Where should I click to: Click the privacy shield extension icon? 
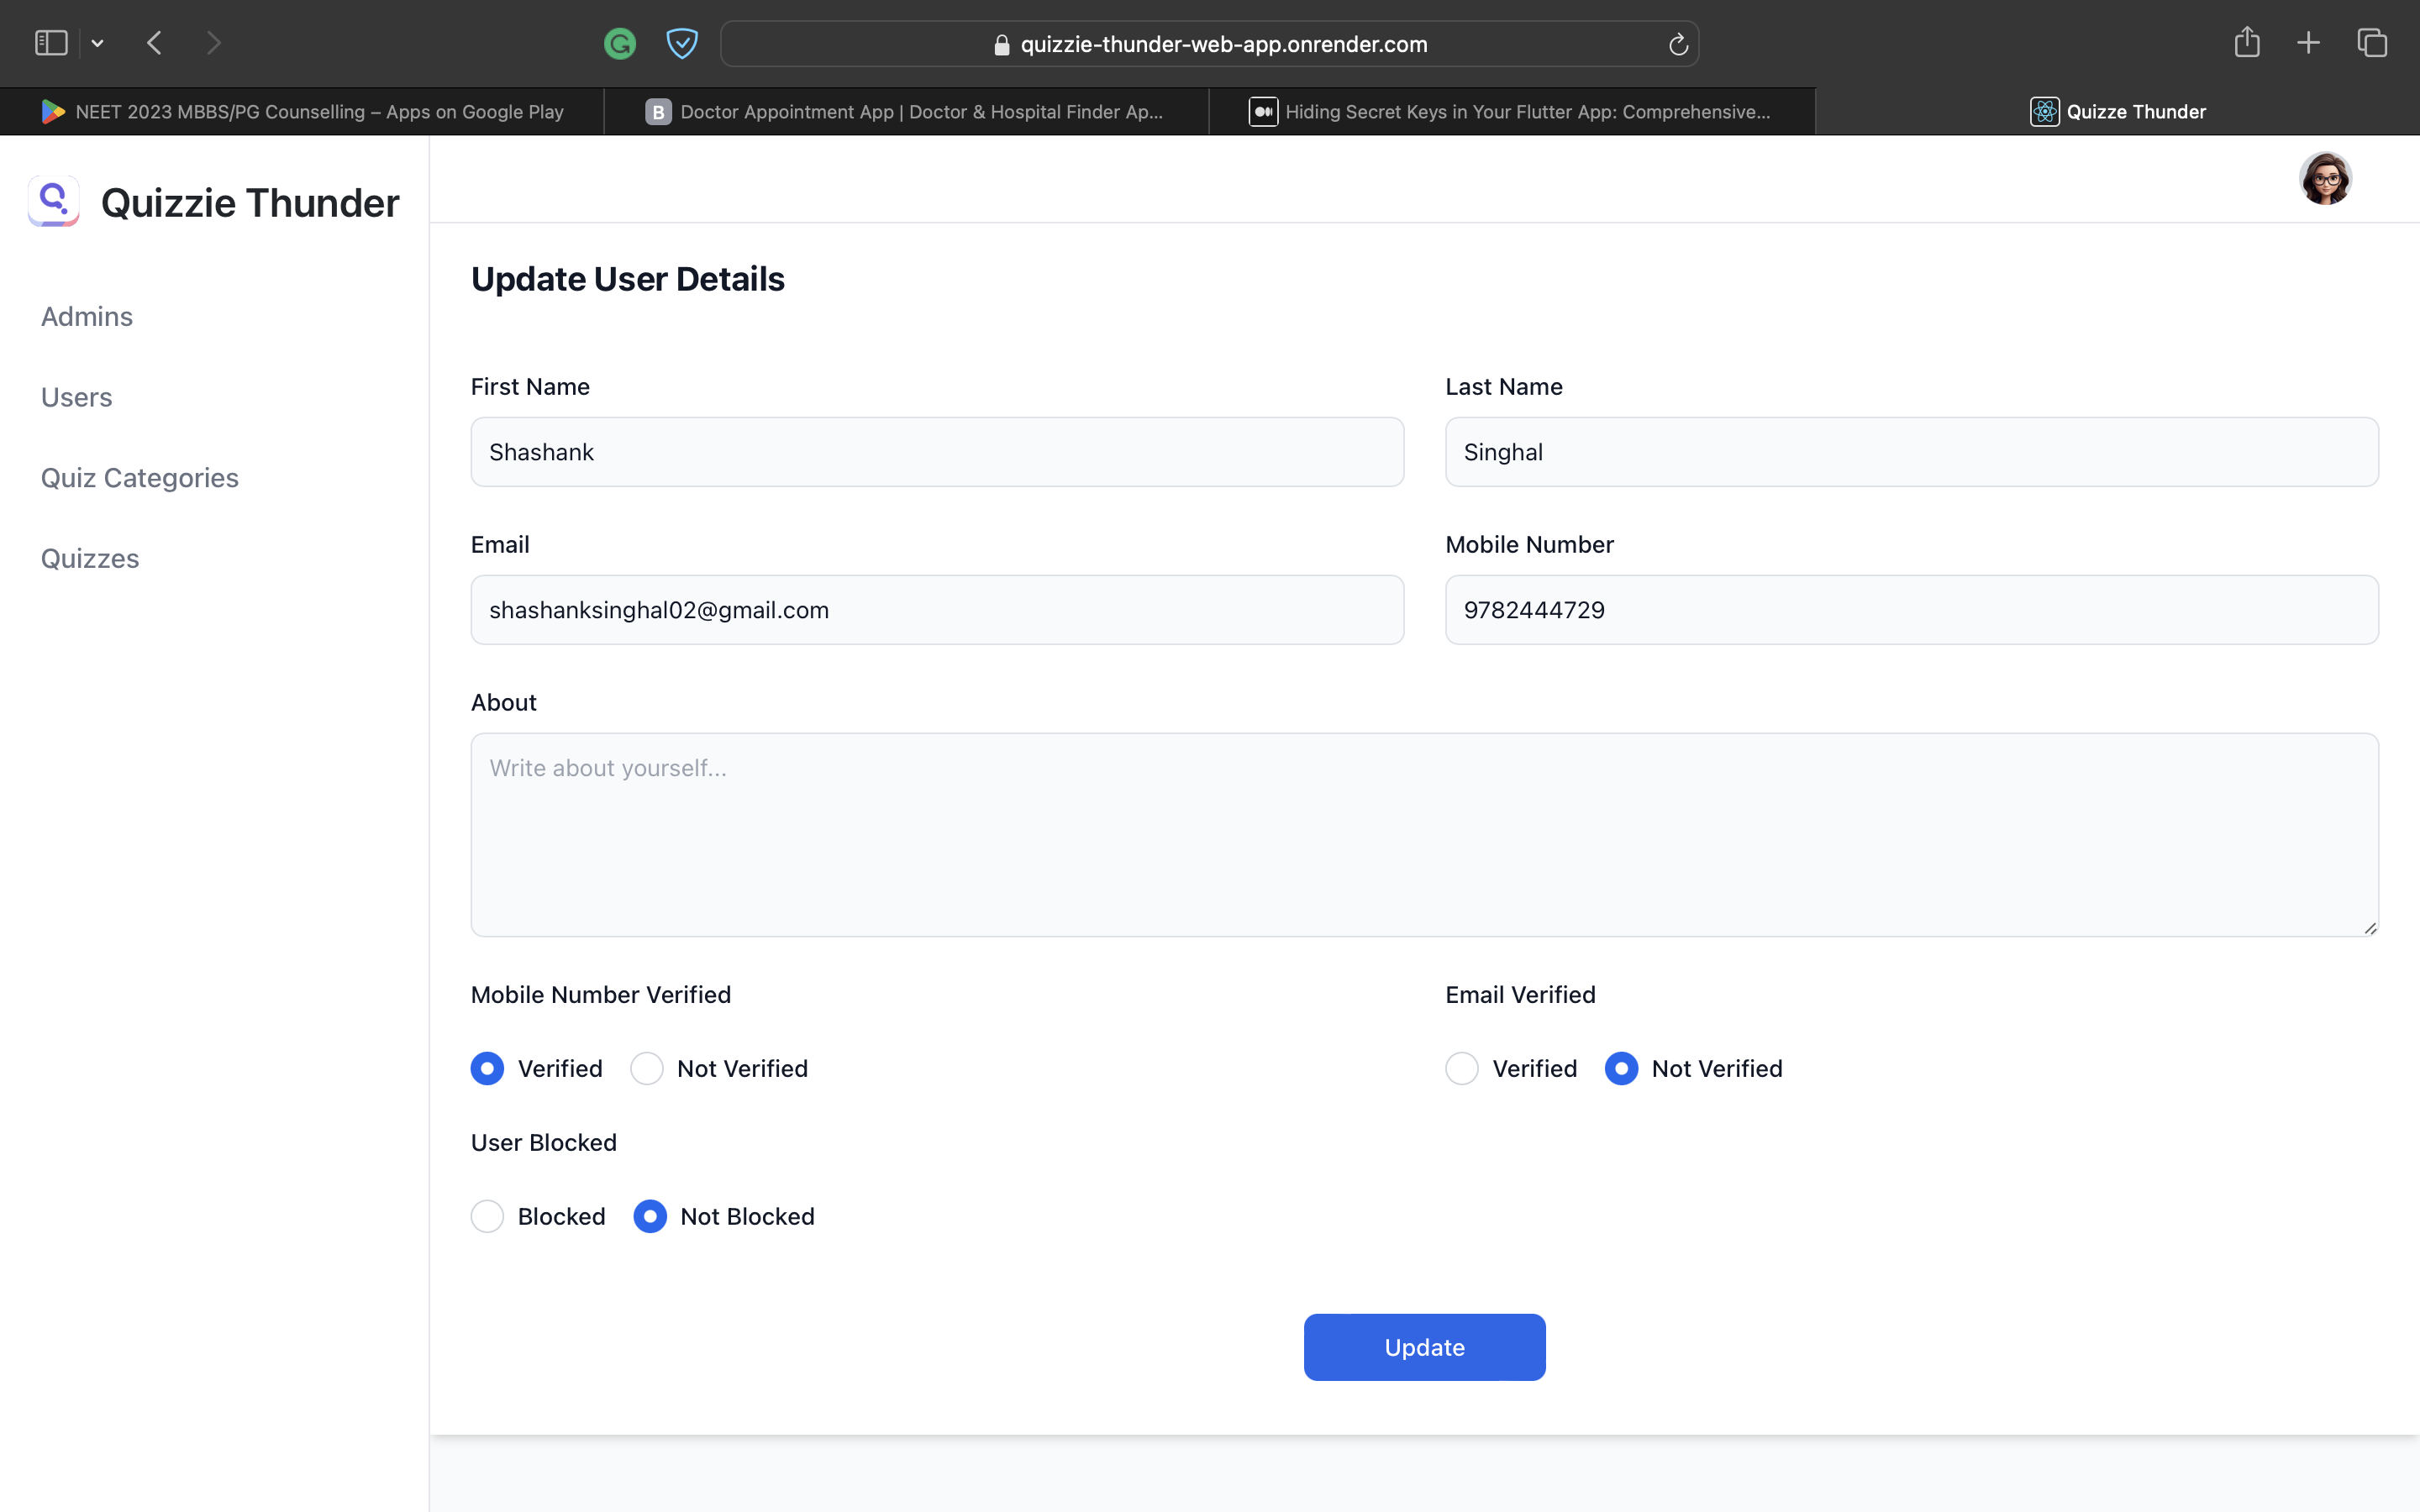pos(682,43)
